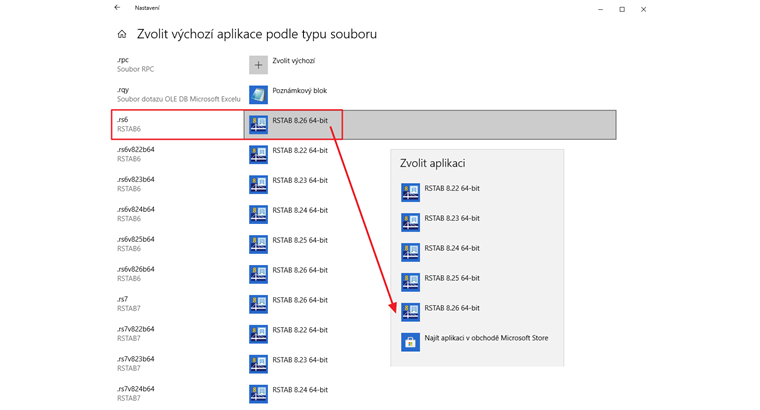
Task: Click the RSTAB icon in the .rs7v824b64 row
Action: [x=258, y=394]
